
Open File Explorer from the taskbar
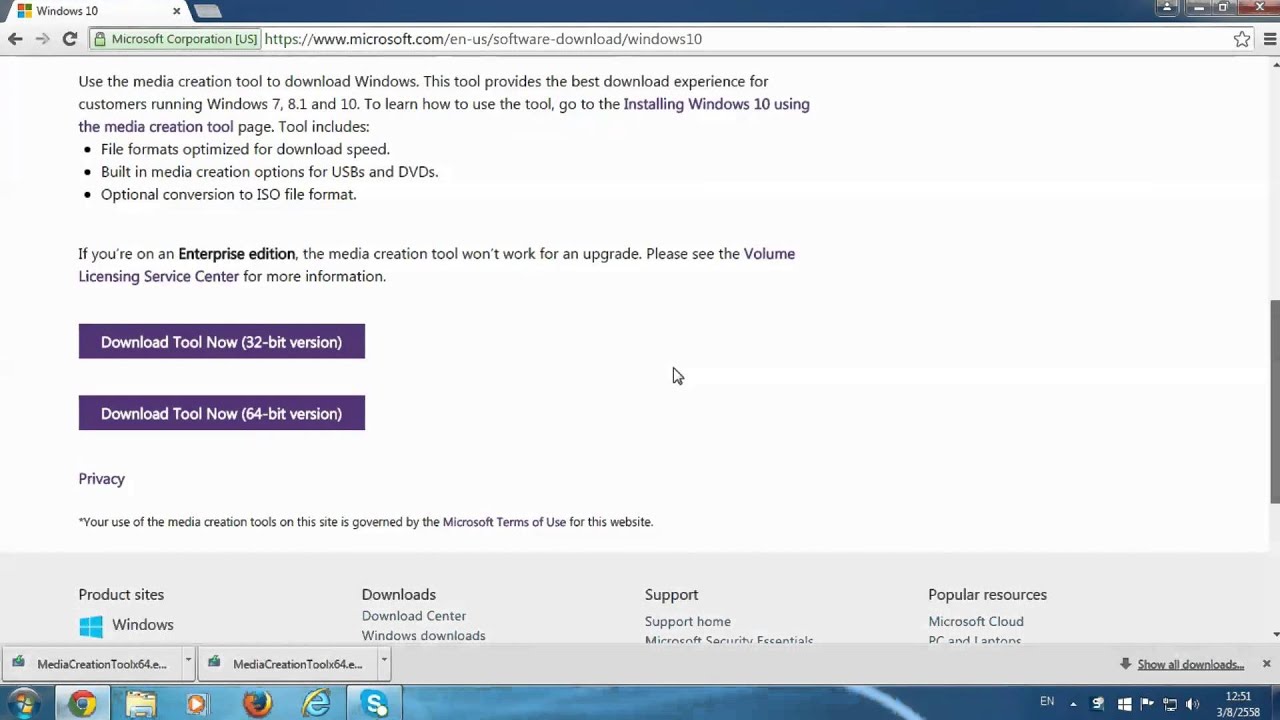(x=141, y=704)
